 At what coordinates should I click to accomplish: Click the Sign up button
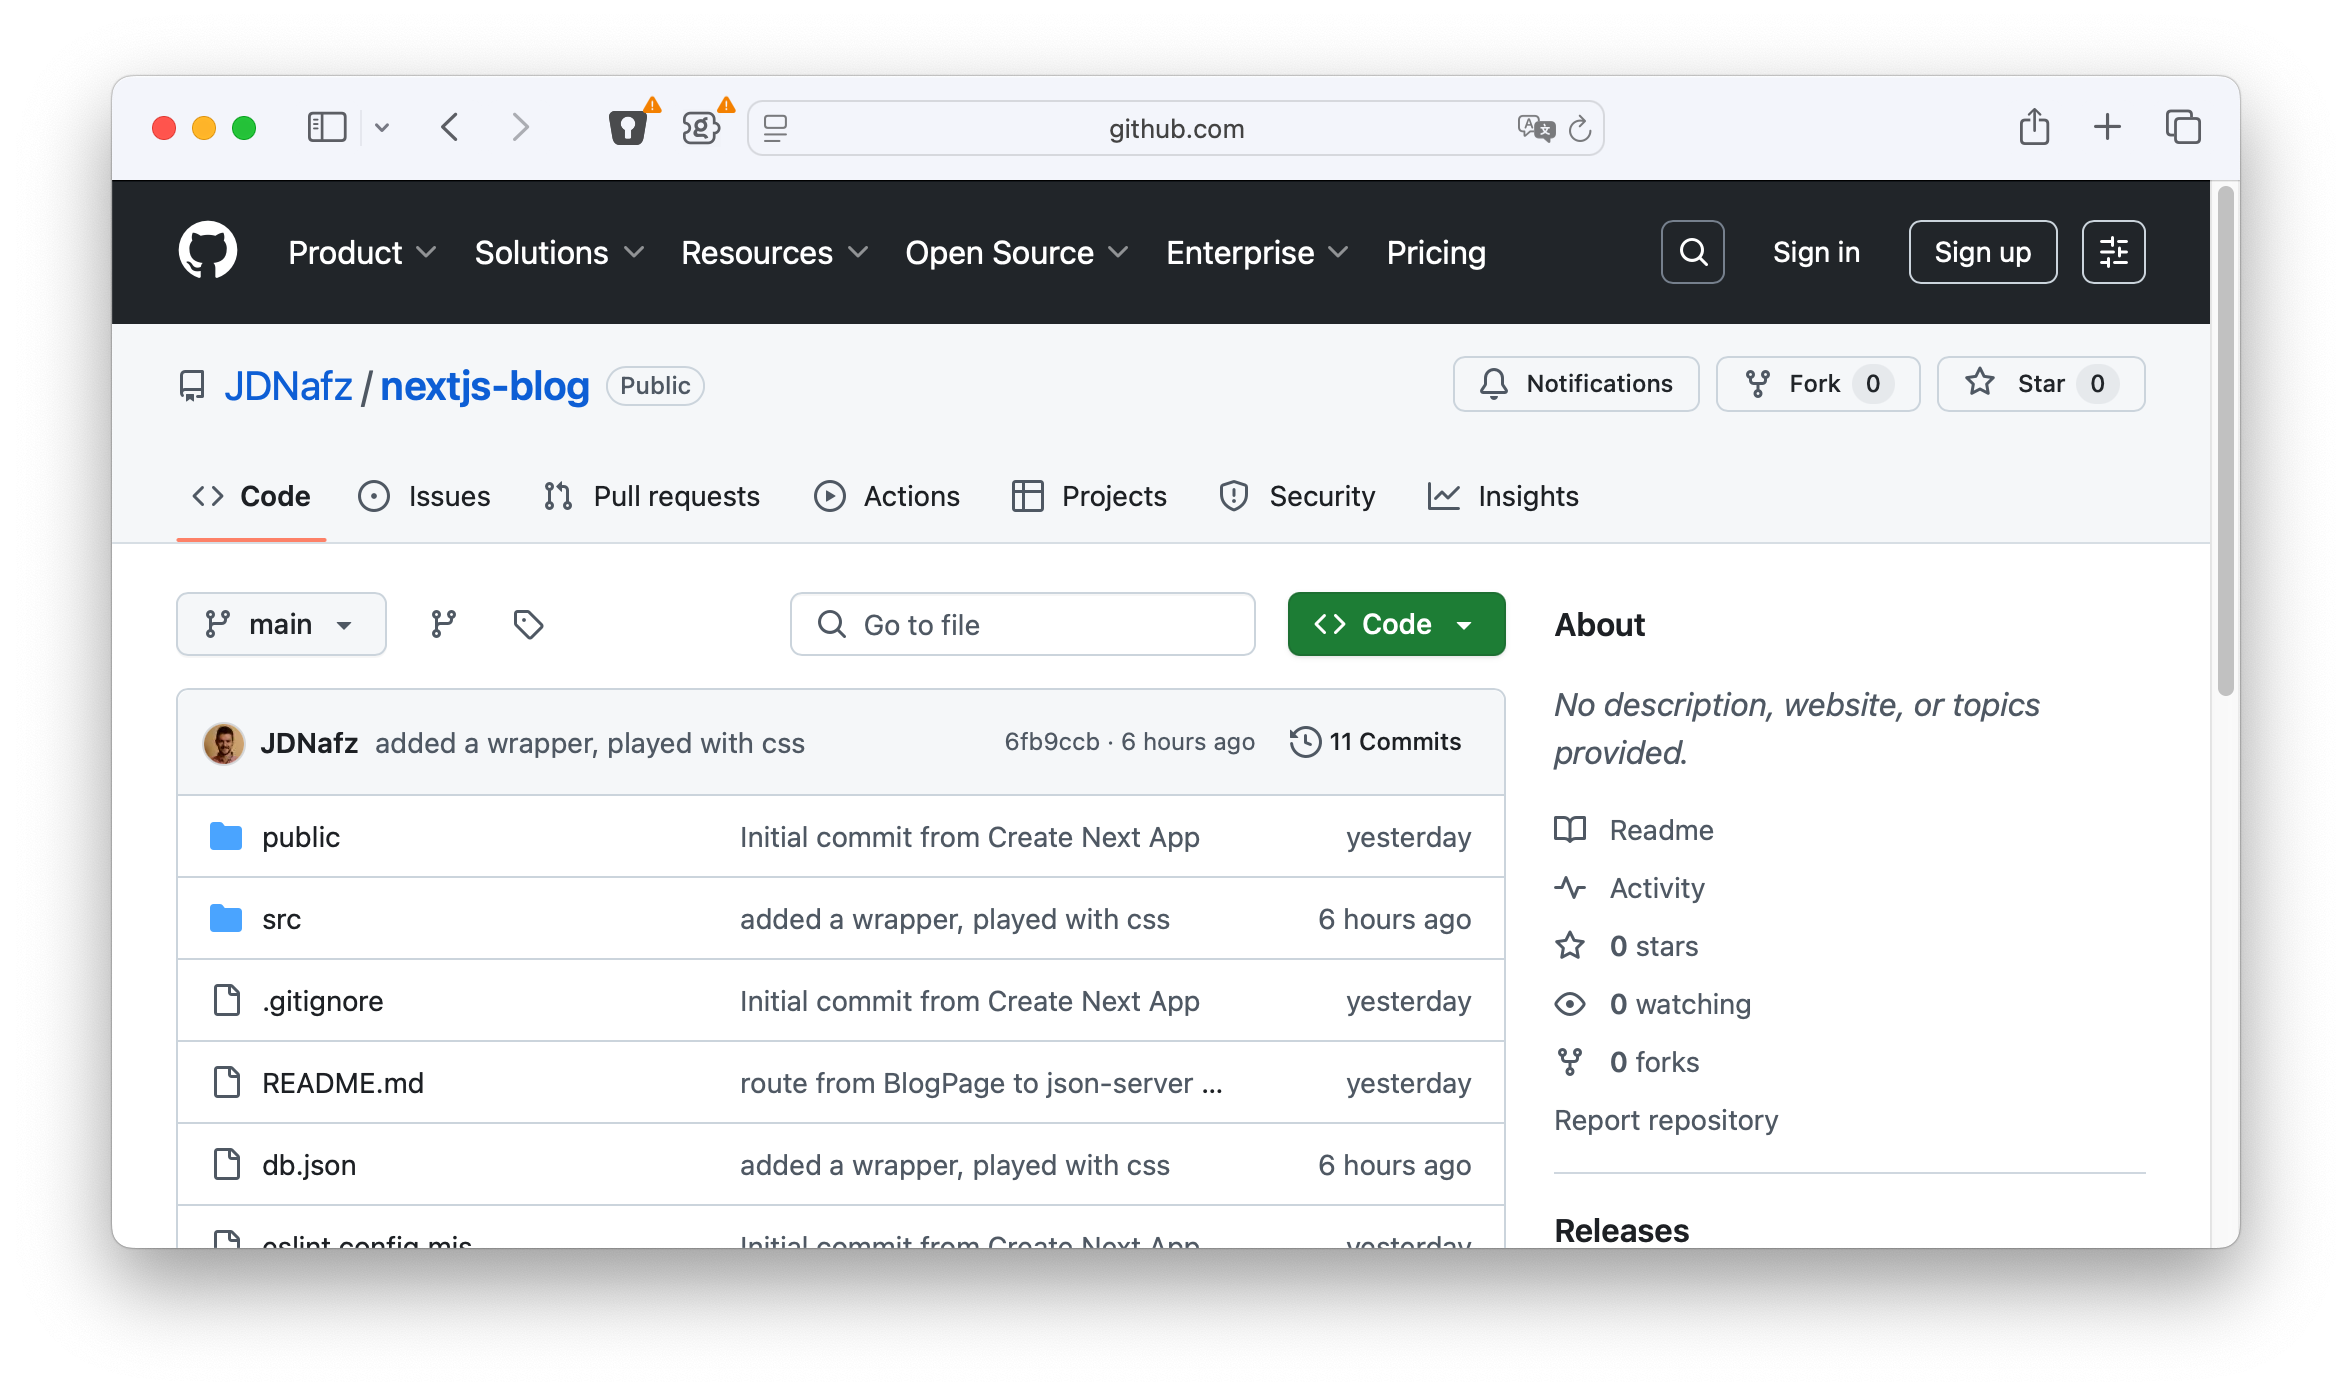[1982, 252]
